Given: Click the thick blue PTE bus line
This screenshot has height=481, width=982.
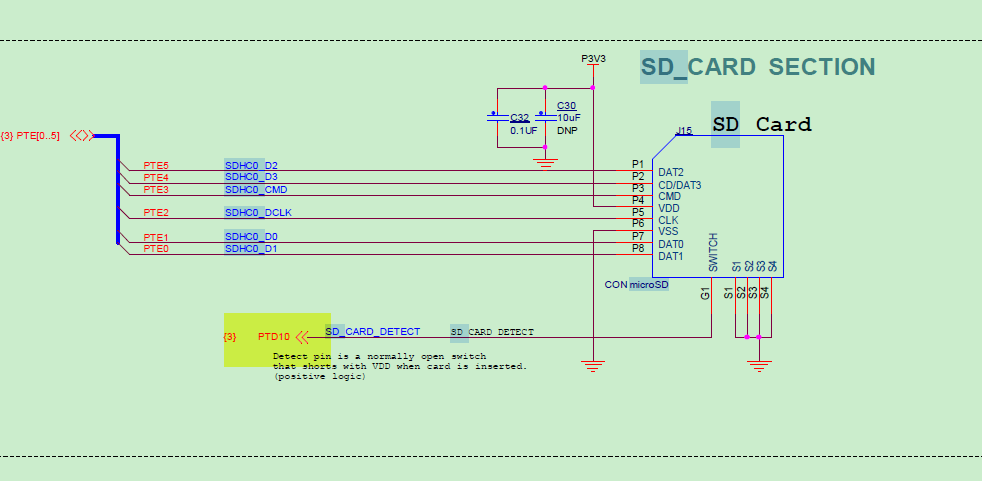Looking at the screenshot, I should [x=117, y=188].
